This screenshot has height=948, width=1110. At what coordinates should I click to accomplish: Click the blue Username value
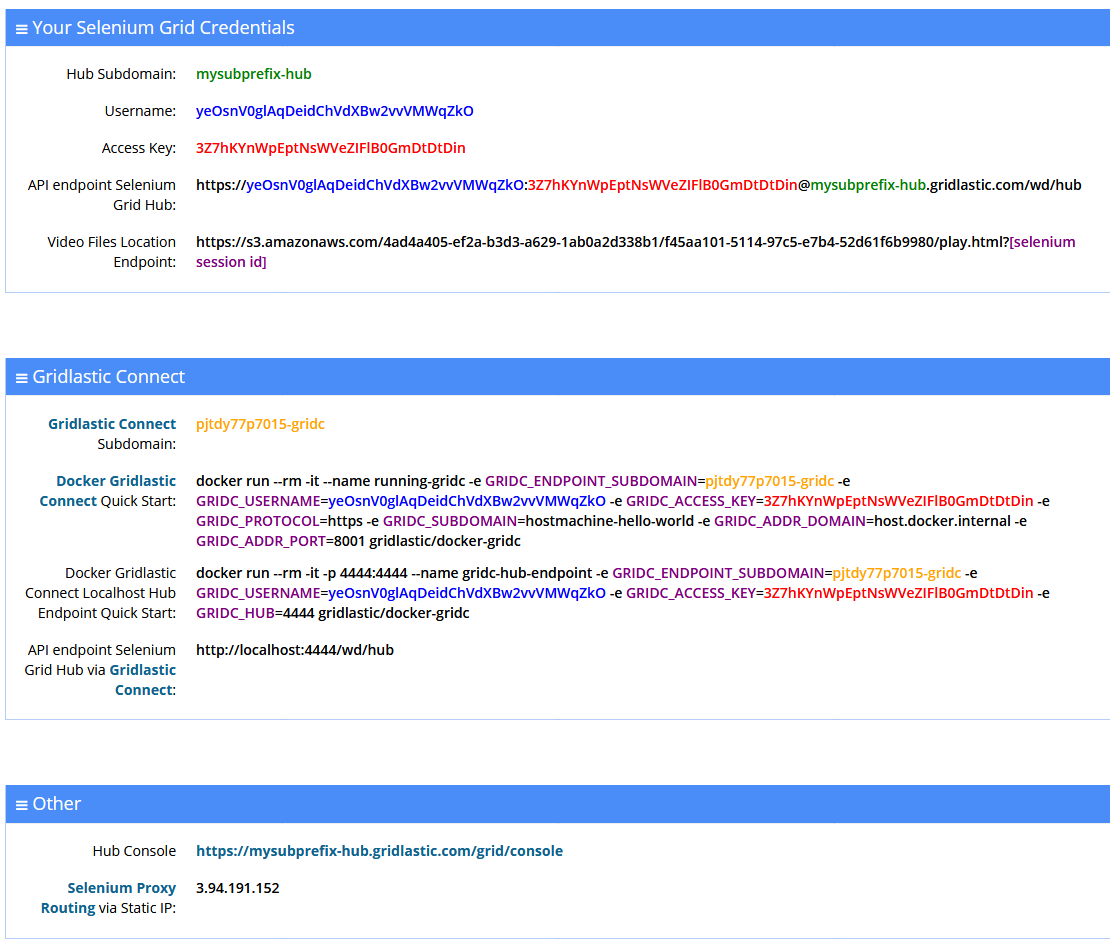coord(334,111)
